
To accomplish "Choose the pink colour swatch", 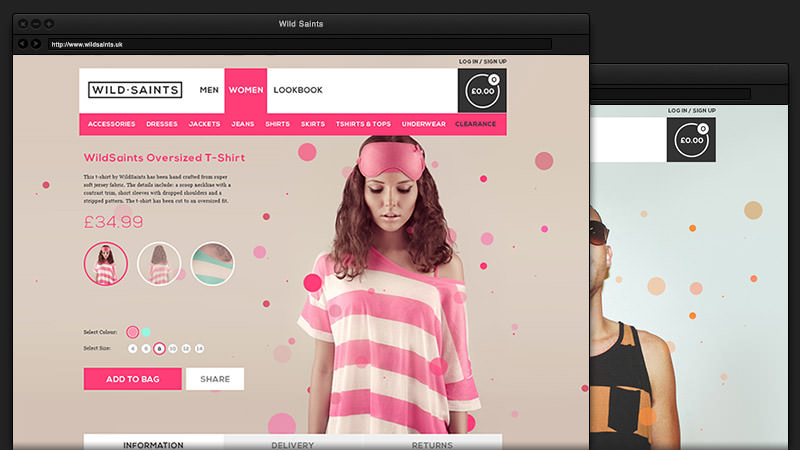I will [133, 332].
